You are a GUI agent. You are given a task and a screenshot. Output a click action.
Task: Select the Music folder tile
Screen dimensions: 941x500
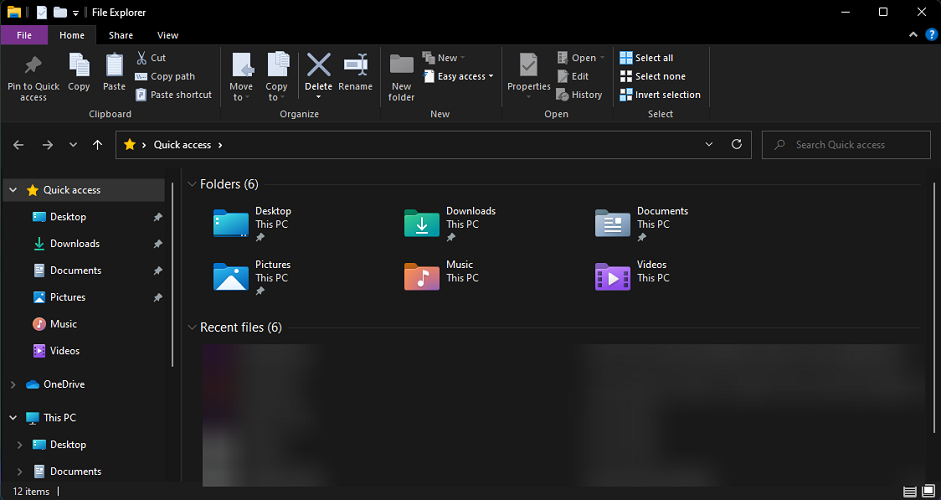[441, 277]
